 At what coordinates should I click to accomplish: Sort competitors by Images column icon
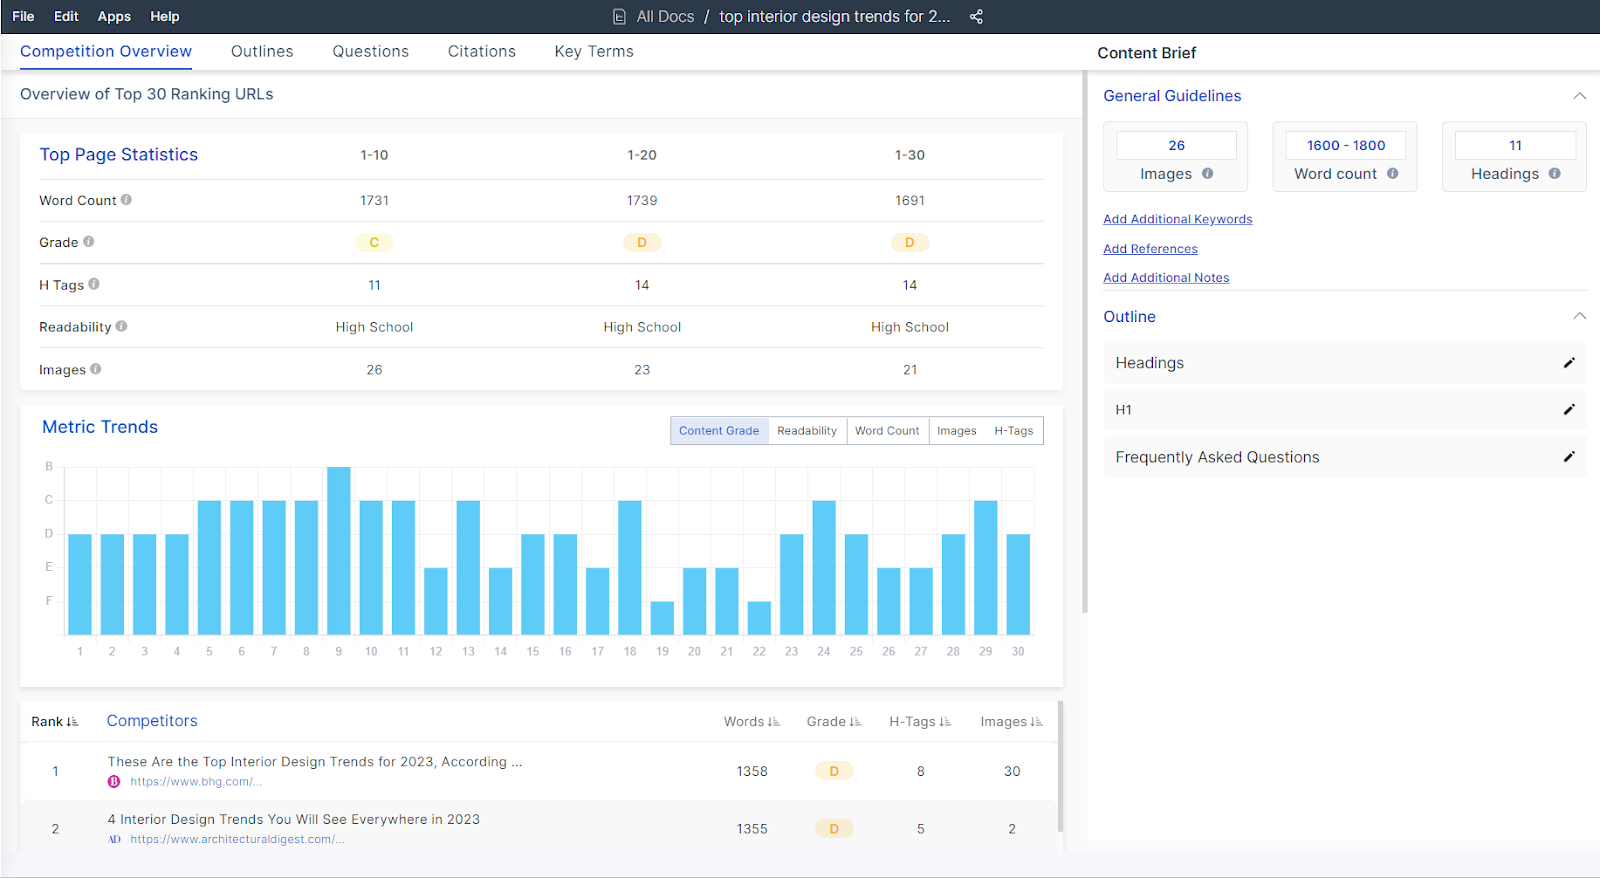coord(1036,722)
